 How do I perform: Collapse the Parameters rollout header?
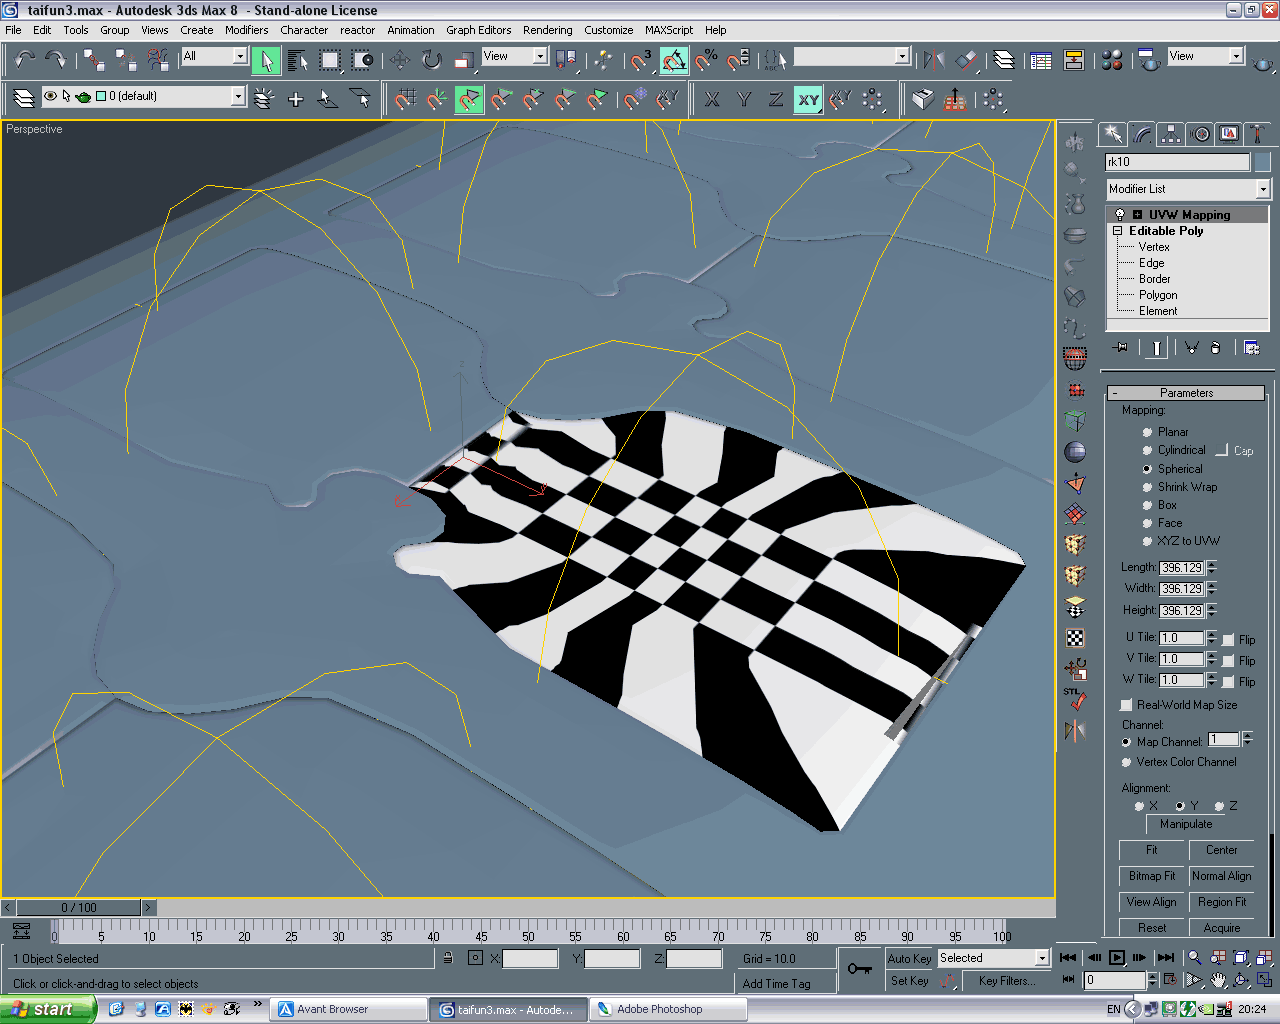[1186, 393]
